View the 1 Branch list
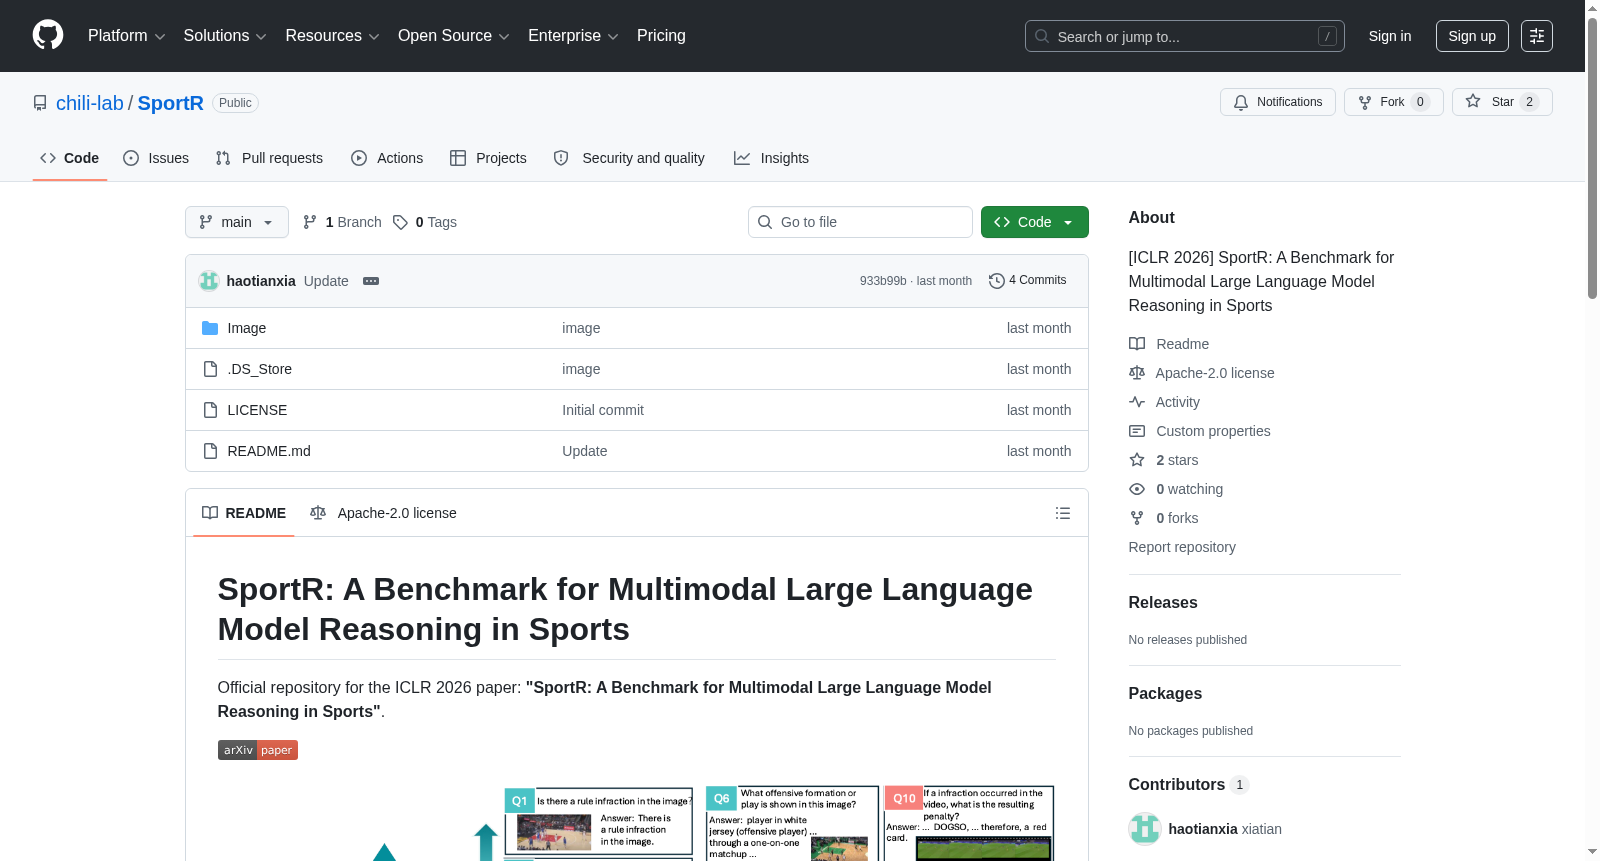The width and height of the screenshot is (1600, 861). [342, 222]
